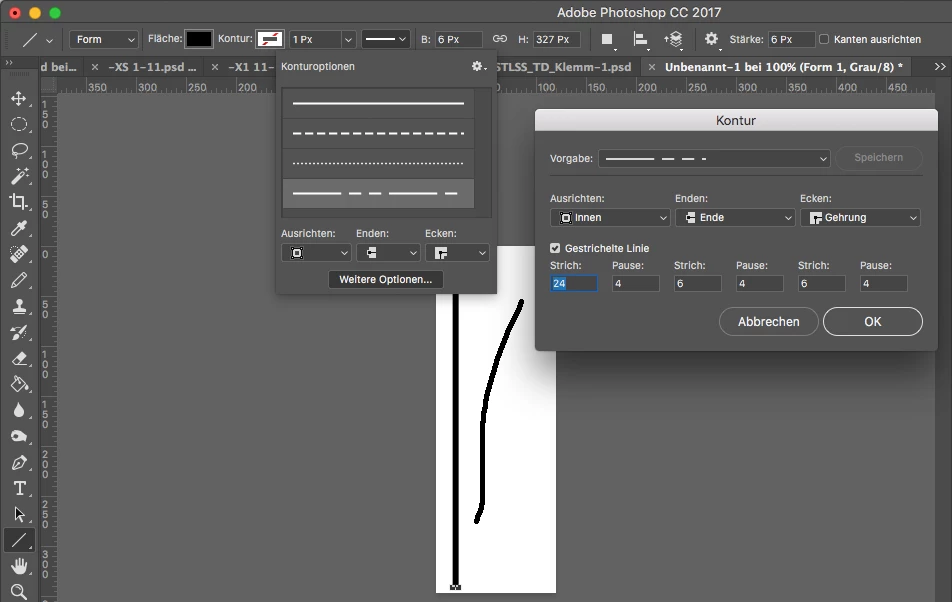Image resolution: width=952 pixels, height=602 pixels.
Task: Select the Hand tool
Action: pos(19,566)
